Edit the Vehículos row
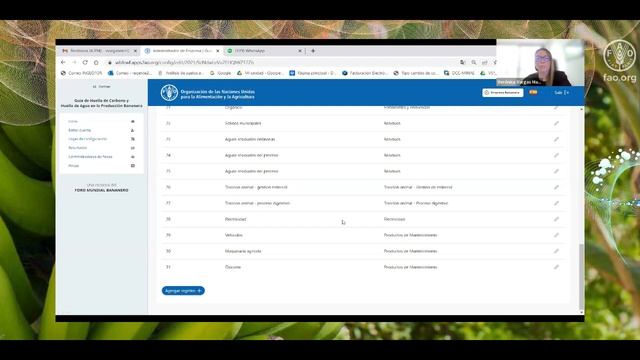640x360 pixels. pos(556,235)
